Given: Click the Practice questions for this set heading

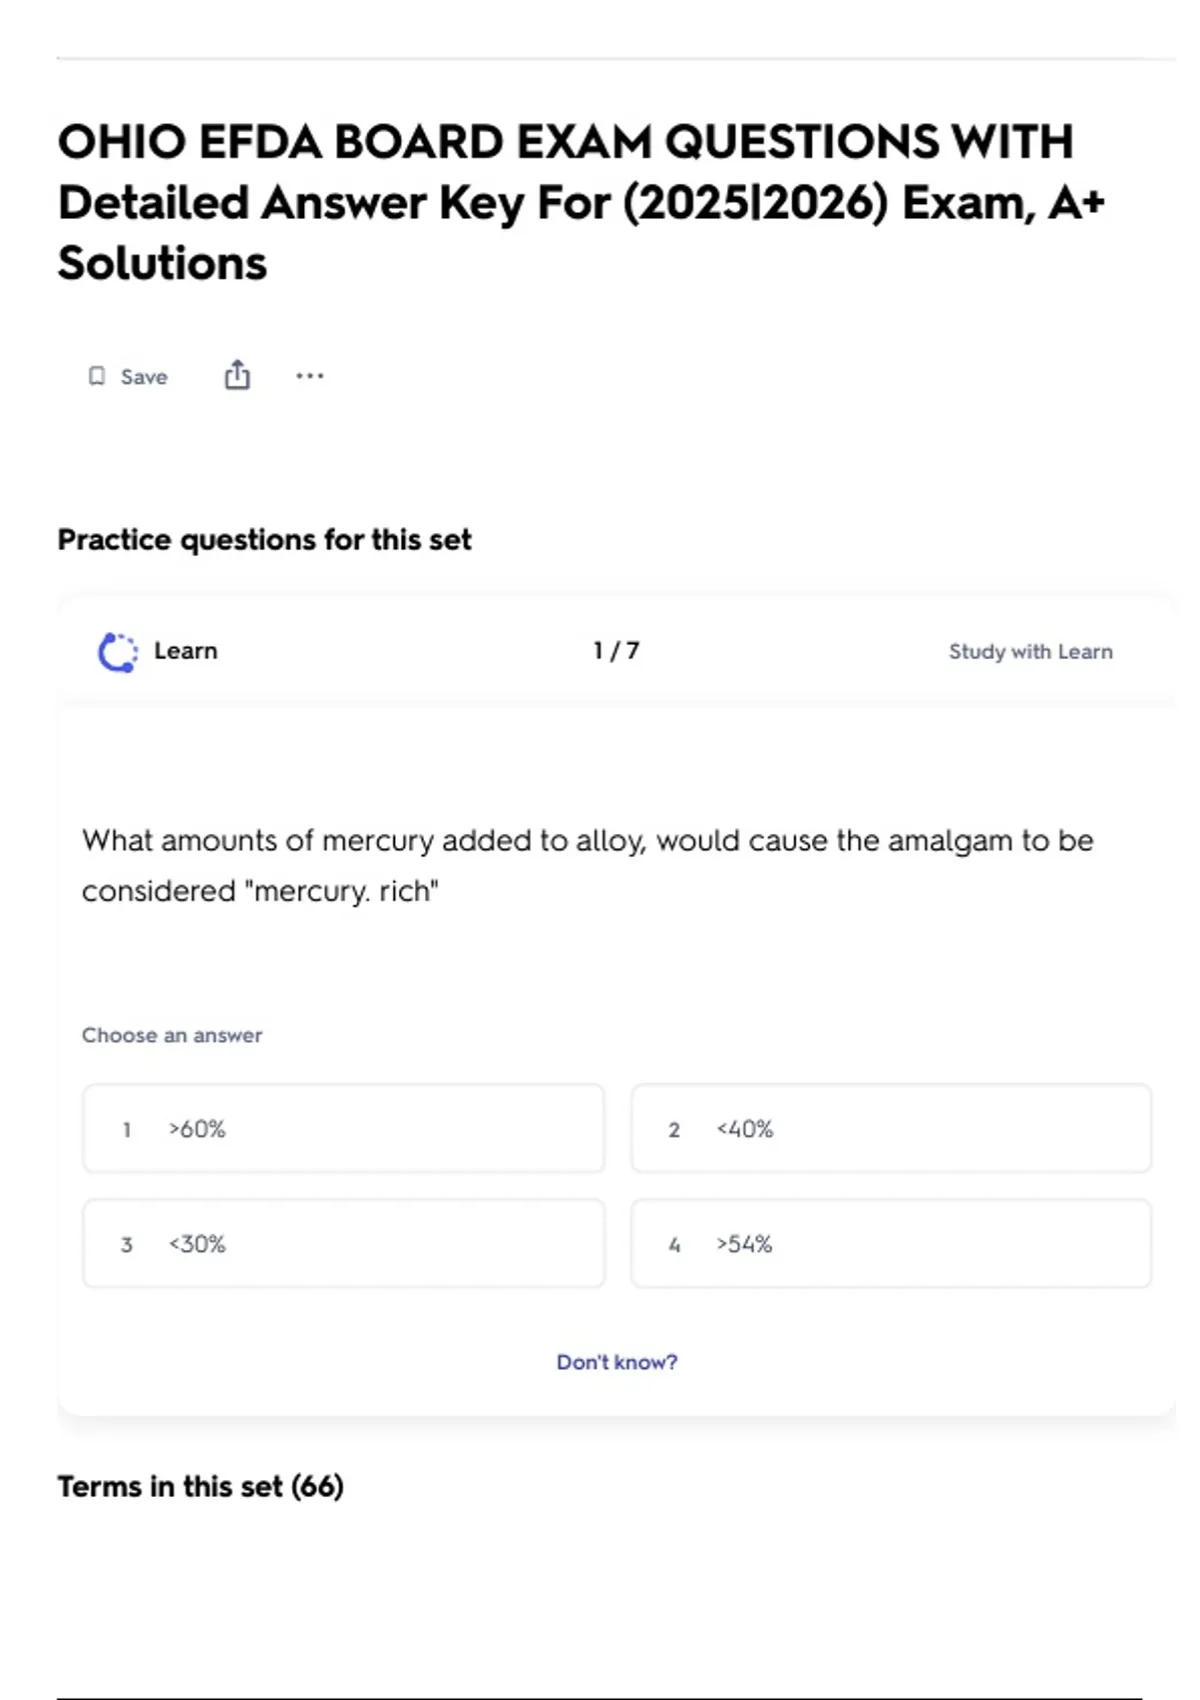Looking at the screenshot, I should 264,540.
